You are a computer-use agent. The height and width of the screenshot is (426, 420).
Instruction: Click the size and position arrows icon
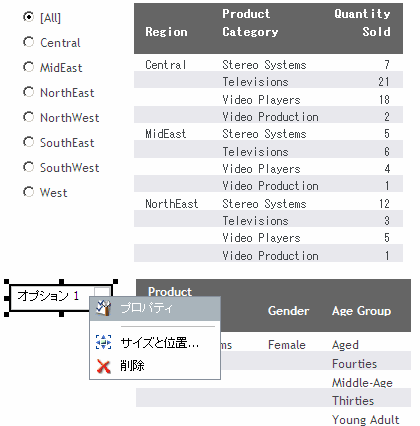(x=103, y=342)
